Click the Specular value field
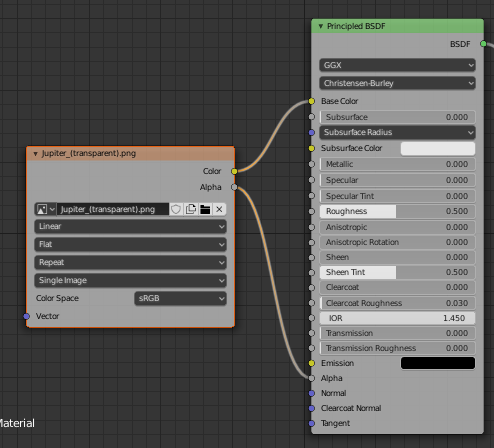 pos(397,180)
